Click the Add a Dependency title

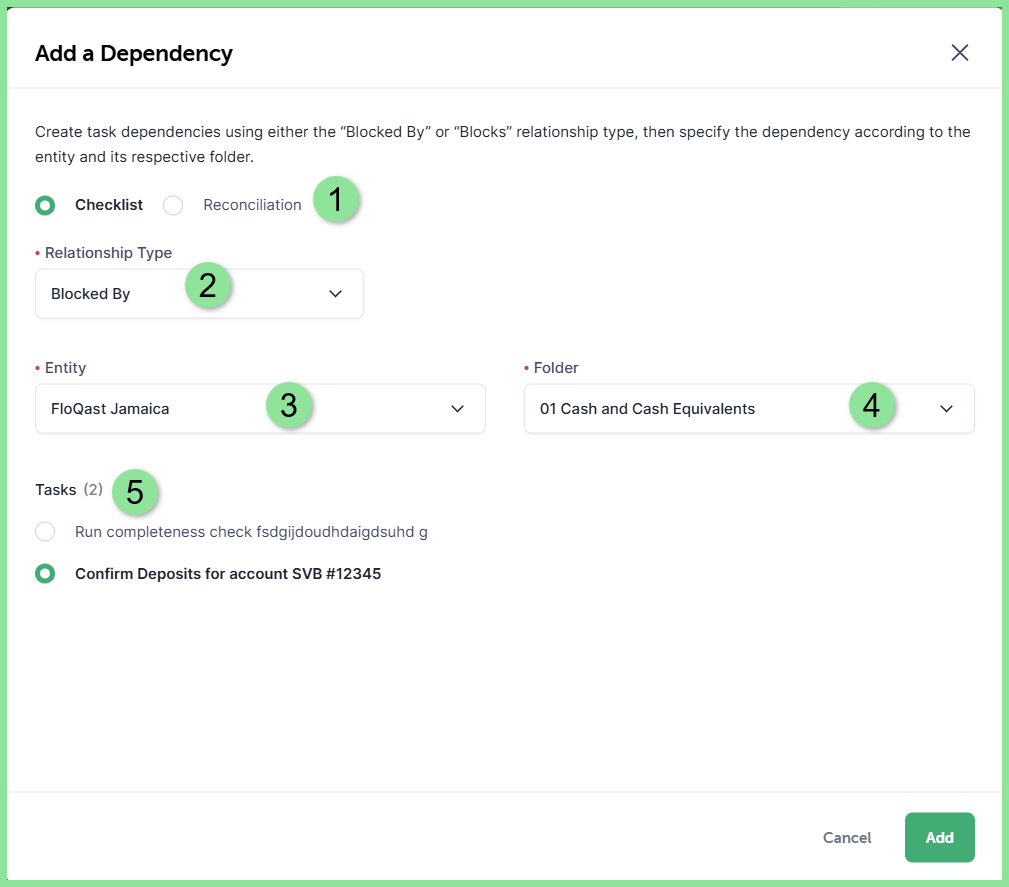point(134,53)
